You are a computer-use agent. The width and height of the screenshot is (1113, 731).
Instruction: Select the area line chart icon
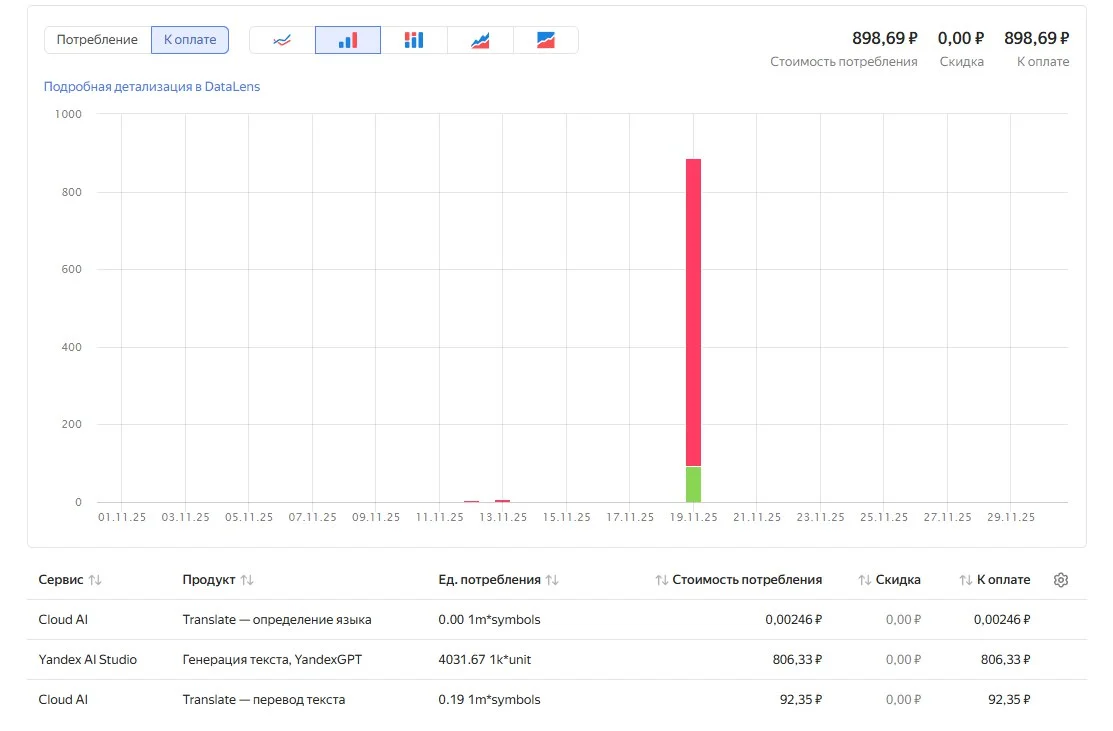[x=480, y=40]
